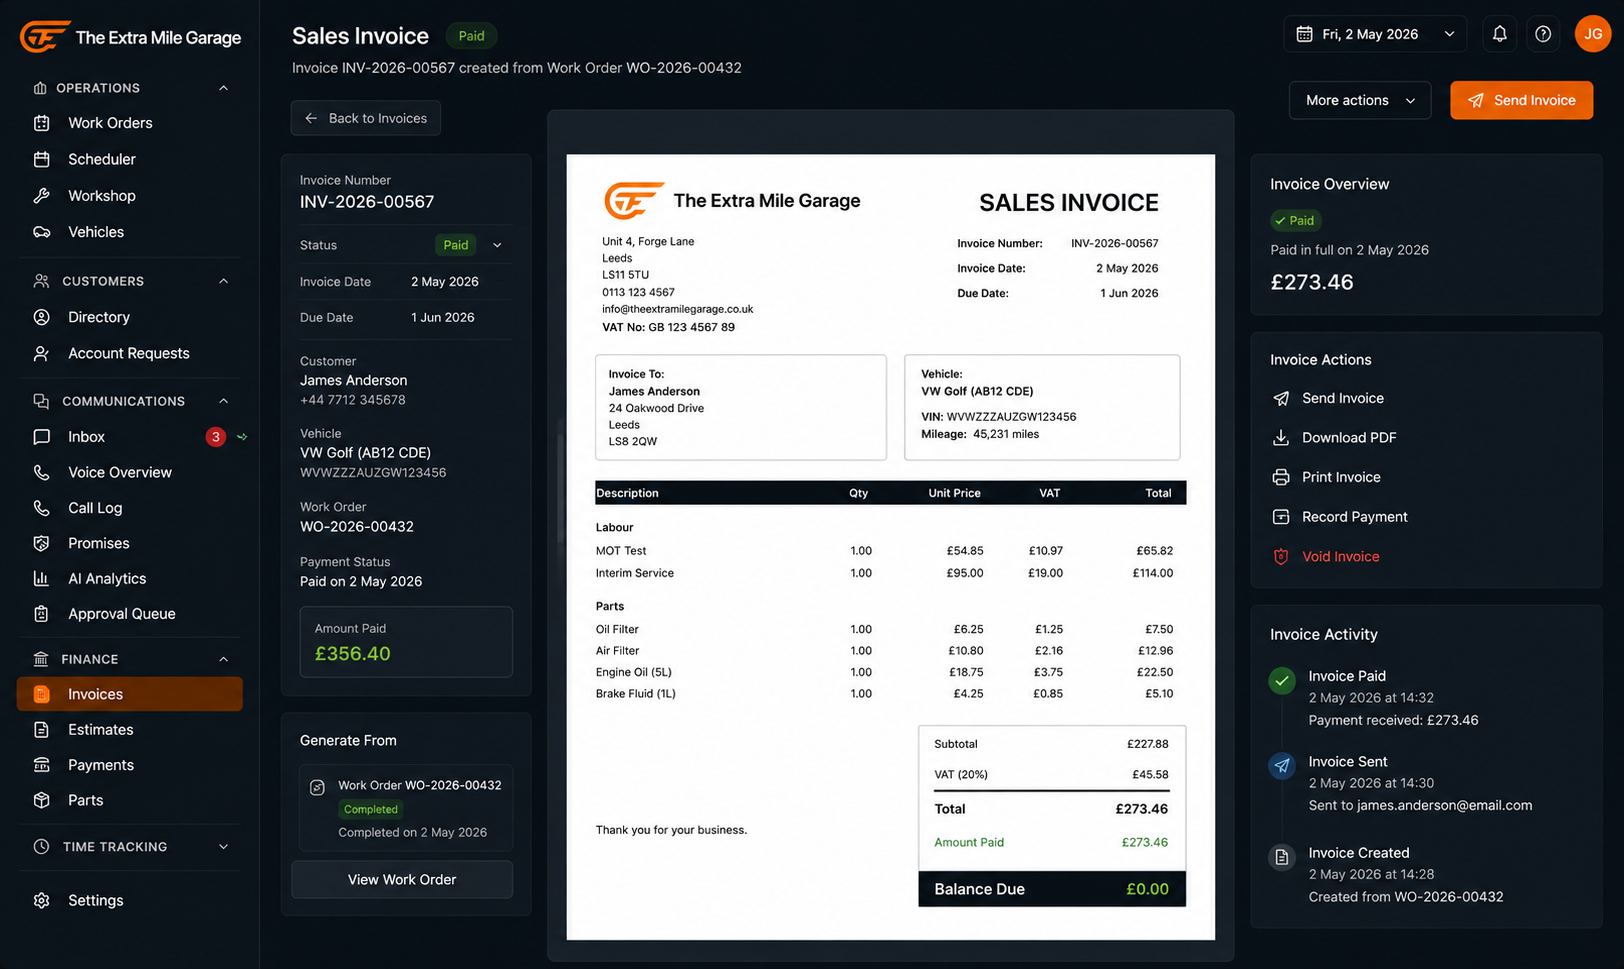Viewport: 1624px width, 969px height.
Task: Click the Download PDF icon
Action: [x=1281, y=437]
